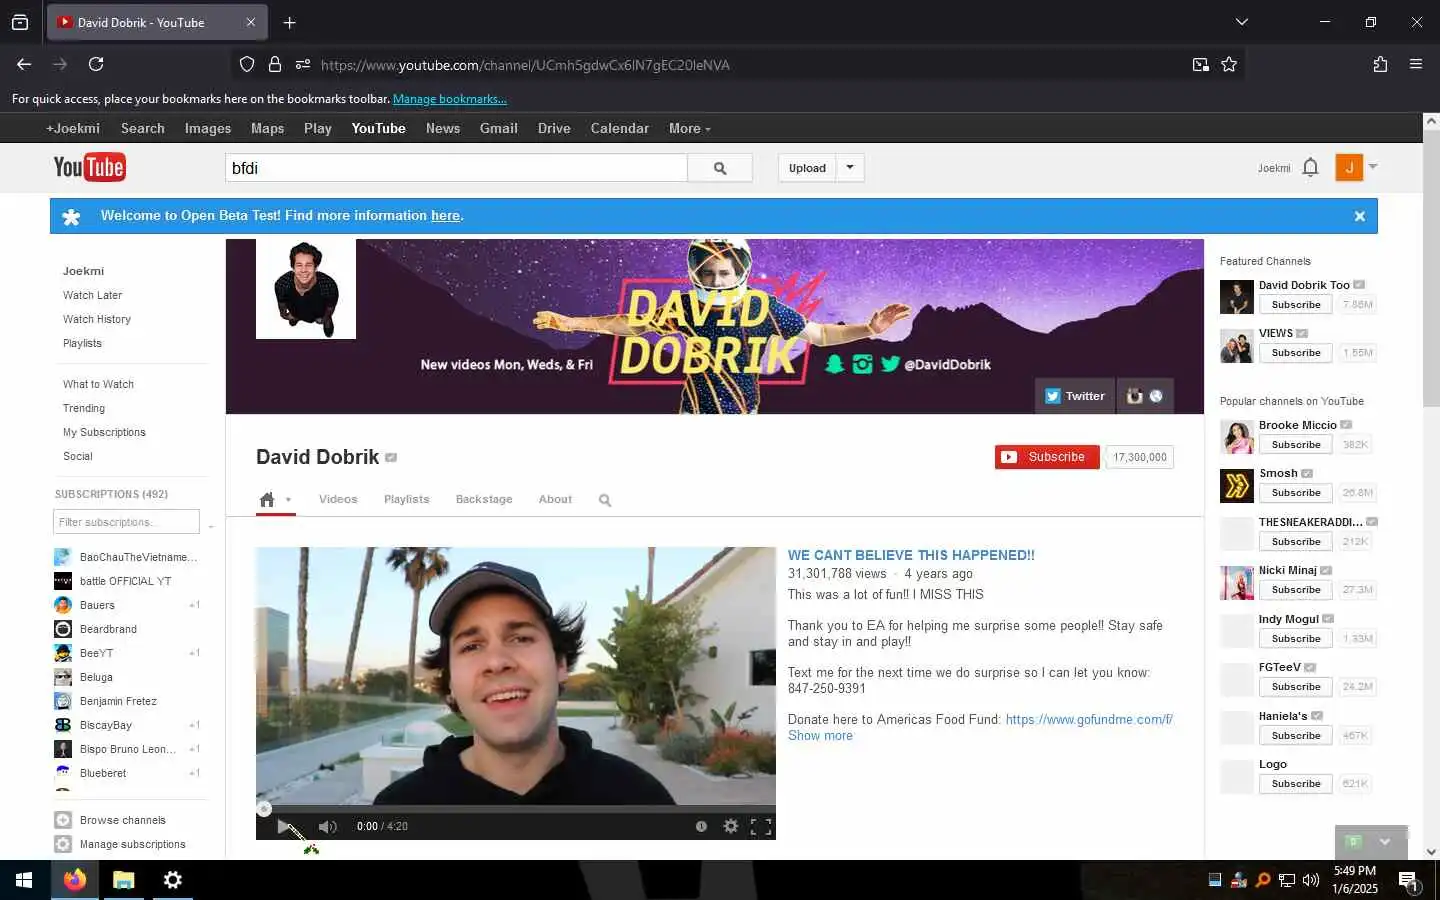Click the browser address bar URL

click(x=525, y=65)
